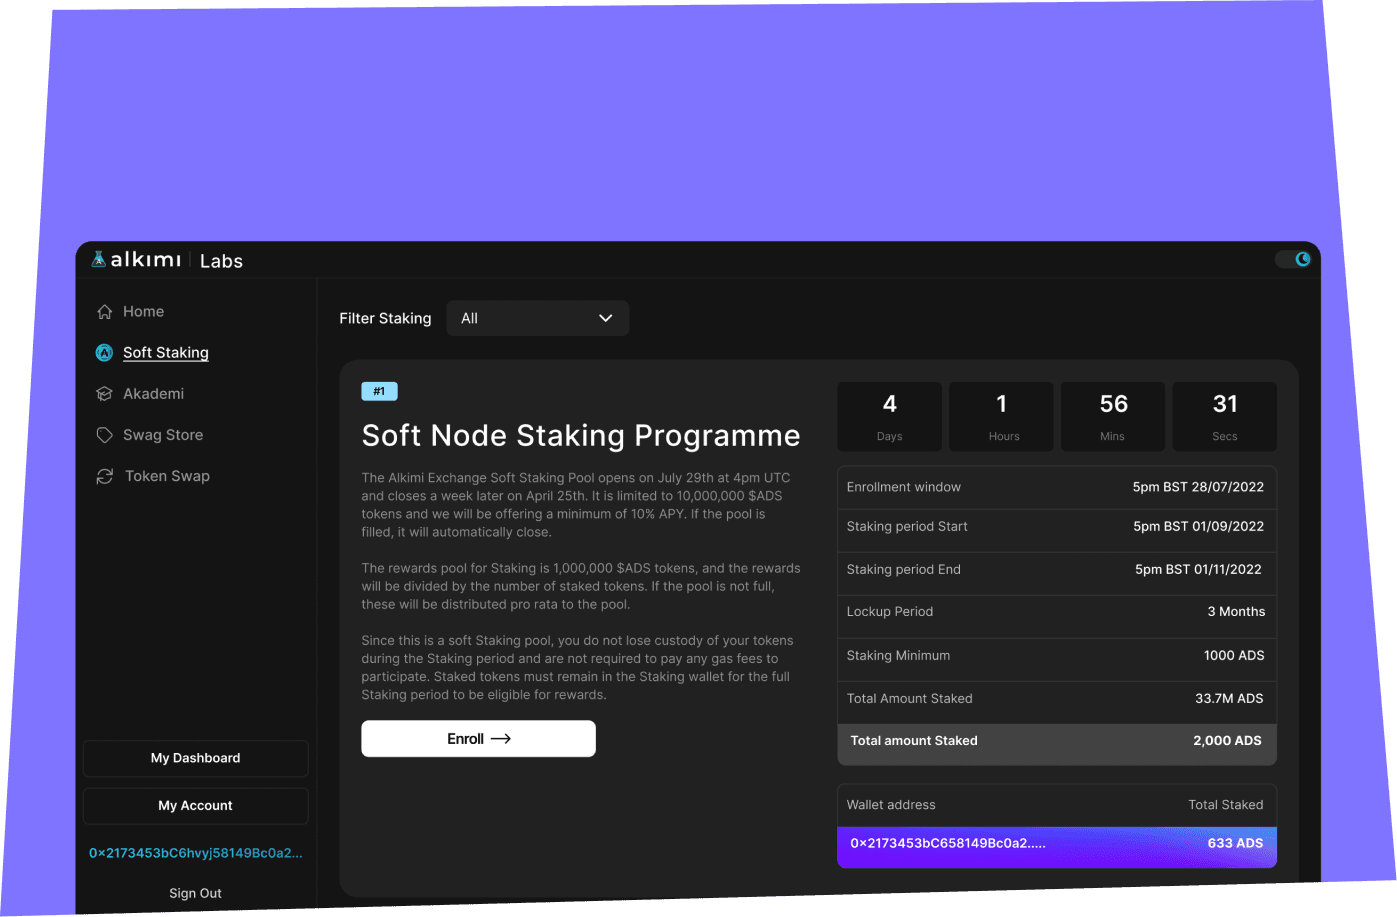Click the Staking period End value 5pm BST 01/11/2022
The height and width of the screenshot is (917, 1397).
tap(1198, 569)
